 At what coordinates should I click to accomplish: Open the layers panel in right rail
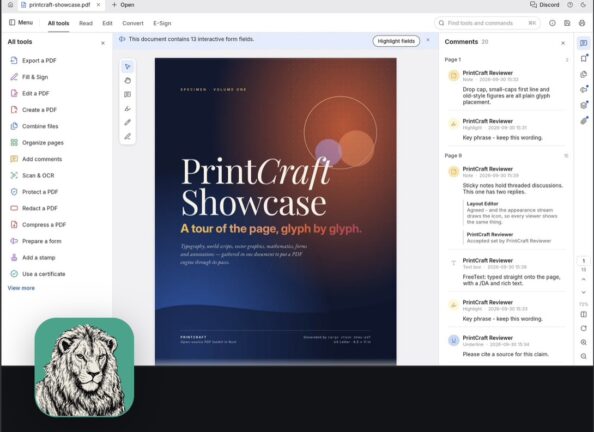point(584,105)
